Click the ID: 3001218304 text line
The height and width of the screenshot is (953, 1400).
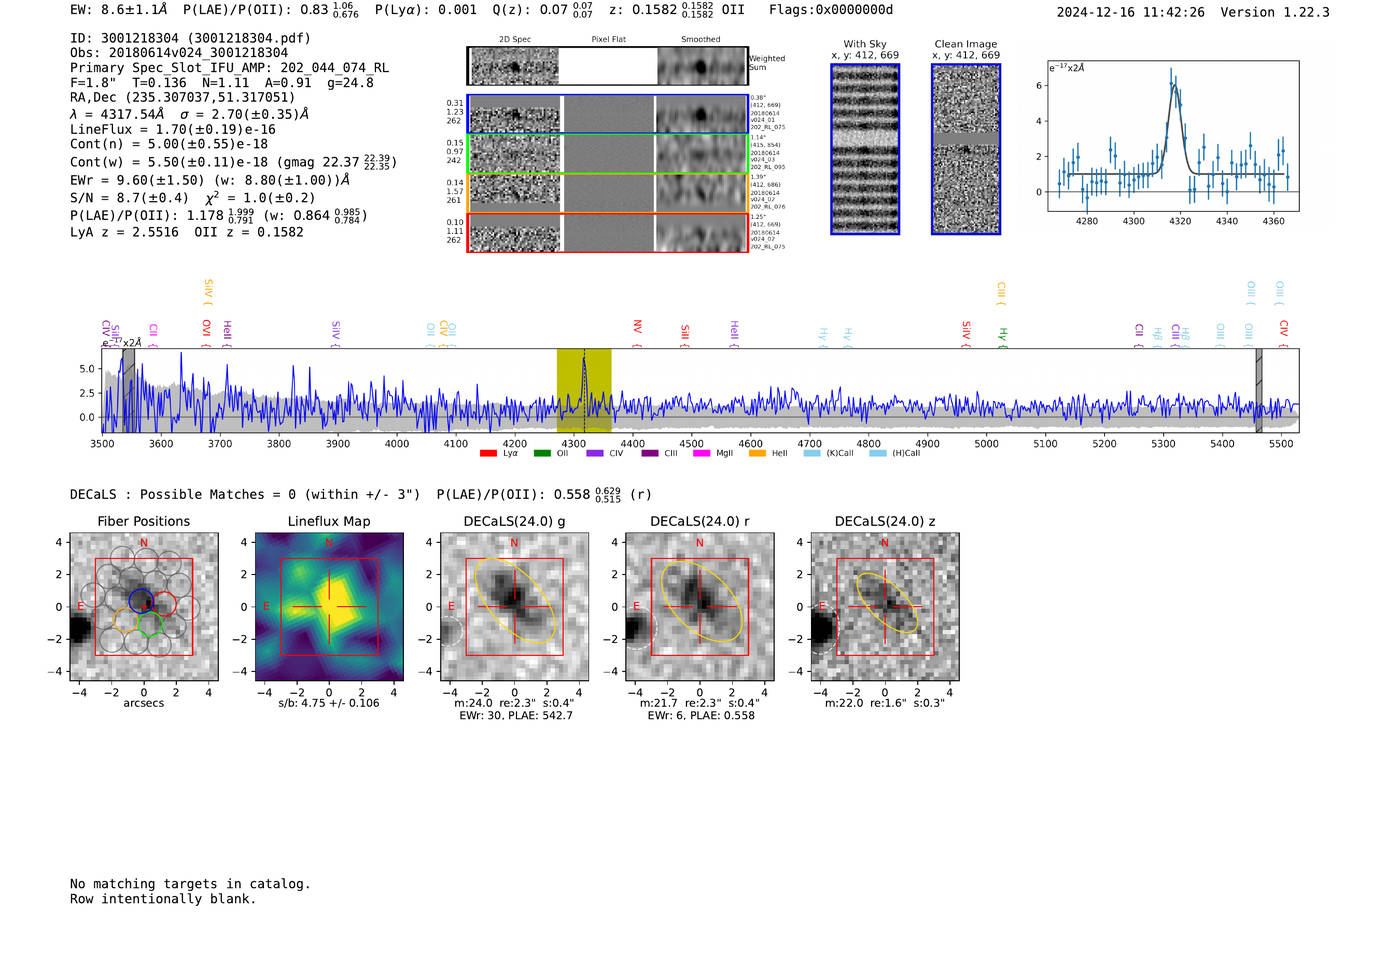point(190,38)
